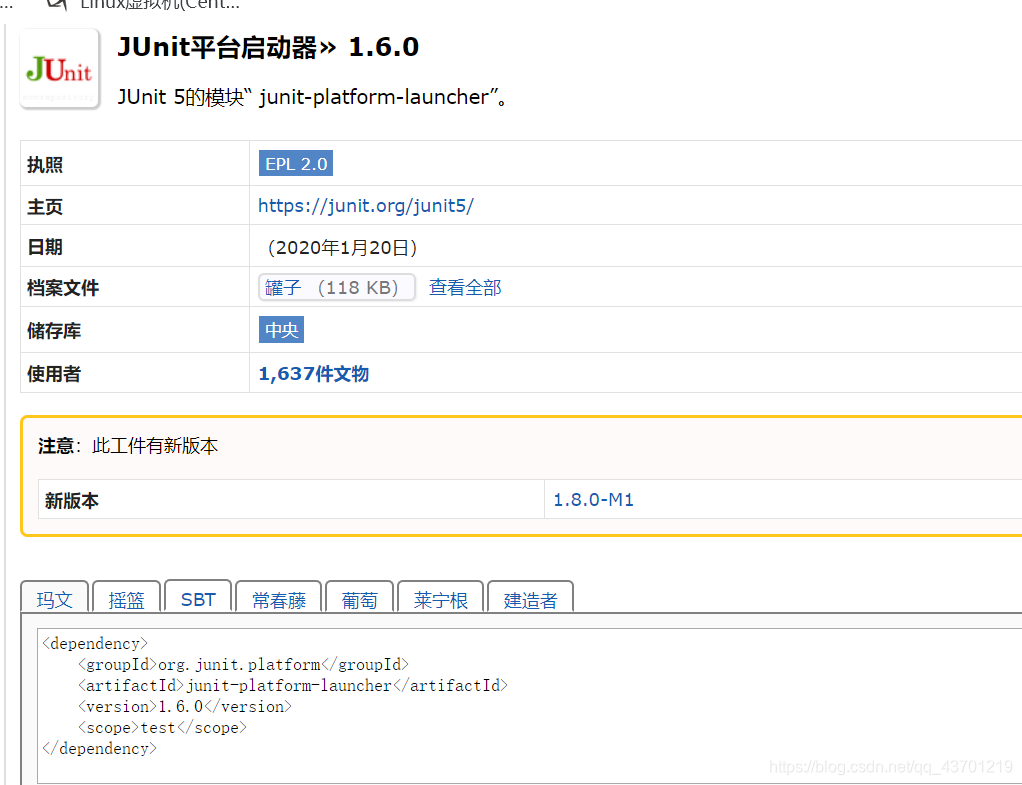Click the 注意: 此工件有新版本 notice text
1022x785 pixels.
(x=128, y=446)
